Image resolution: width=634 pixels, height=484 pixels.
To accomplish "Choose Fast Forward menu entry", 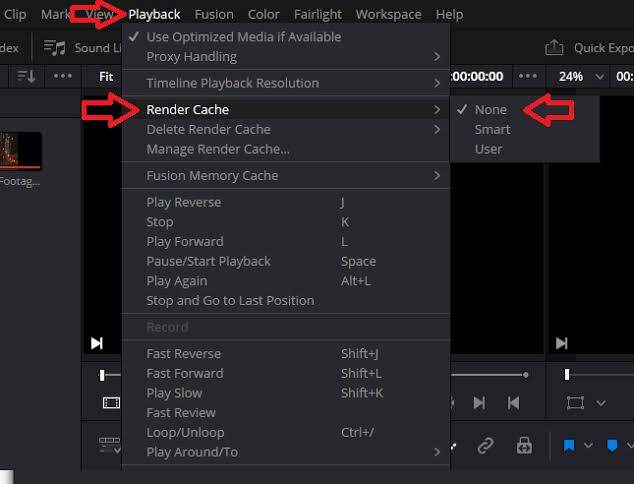I will pos(286,373).
